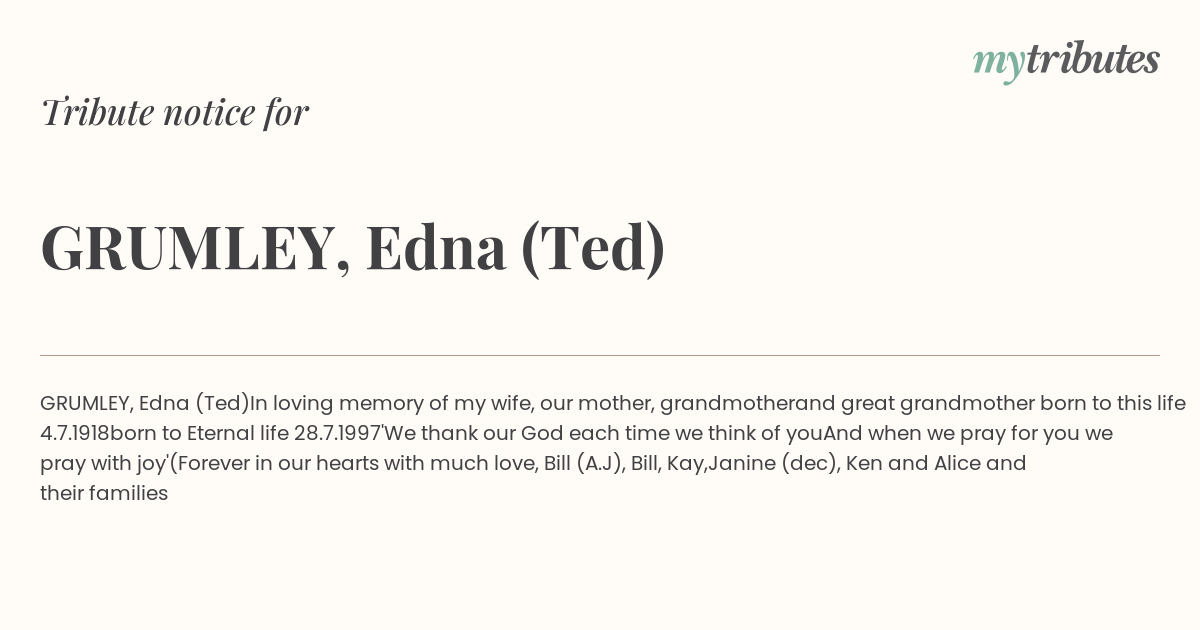1200x630 pixels.
Task: Click the horizontal divider line below the title
Action: [600, 355]
